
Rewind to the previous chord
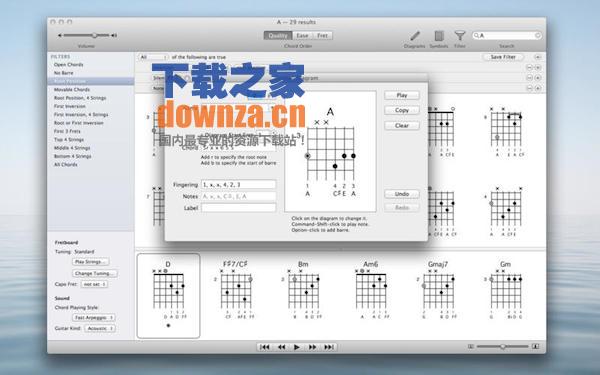(281, 347)
